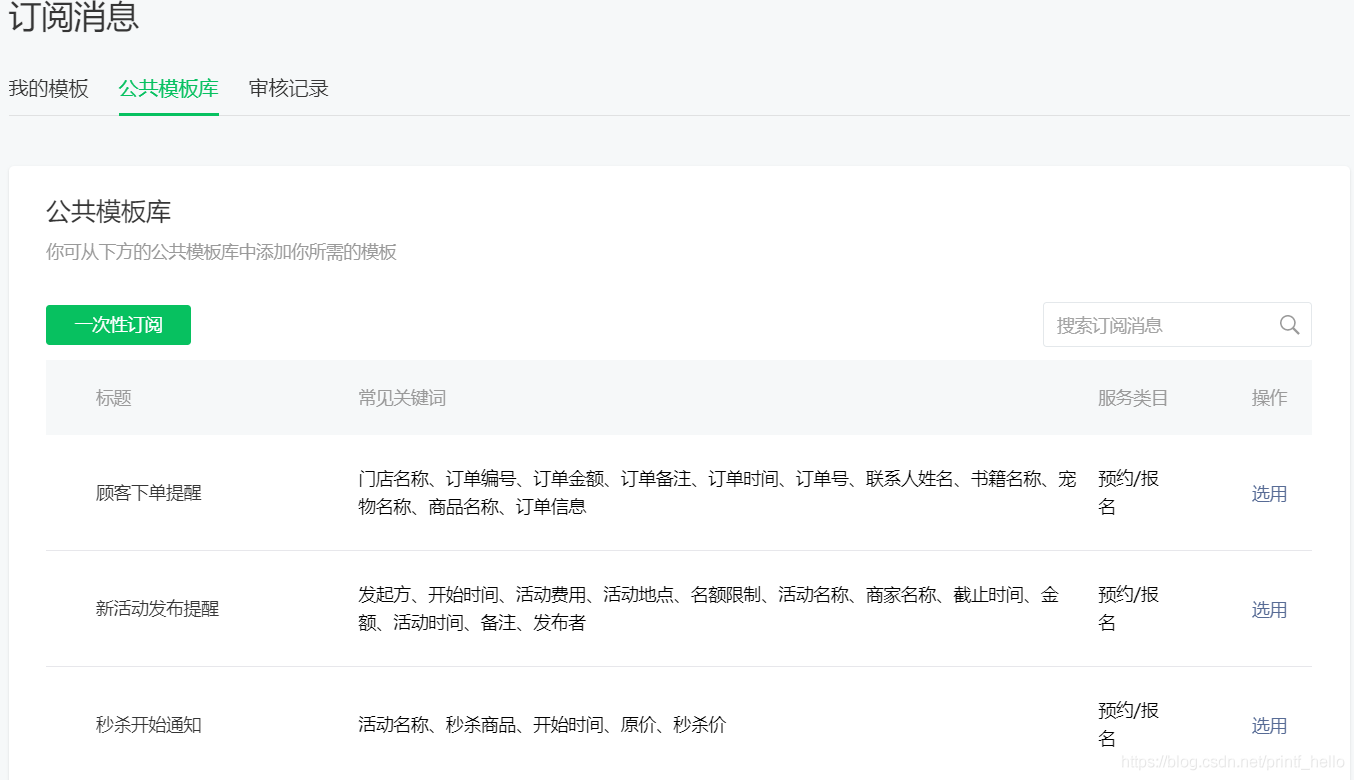
Task: Click the 秒杀开始通知 title text
Action: click(x=148, y=725)
